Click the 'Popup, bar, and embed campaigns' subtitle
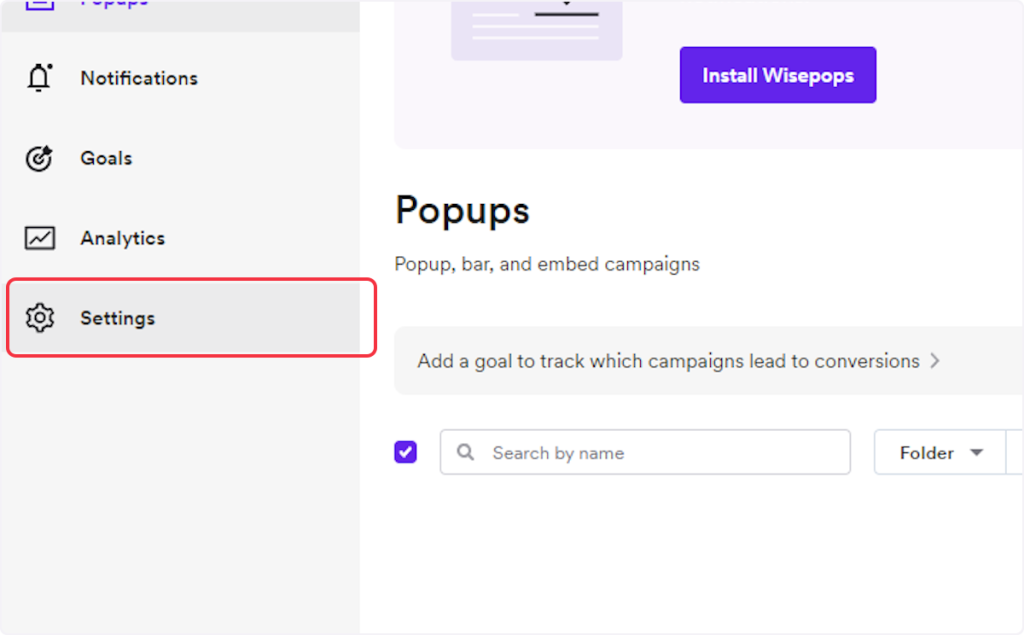1024x635 pixels. tap(547, 264)
